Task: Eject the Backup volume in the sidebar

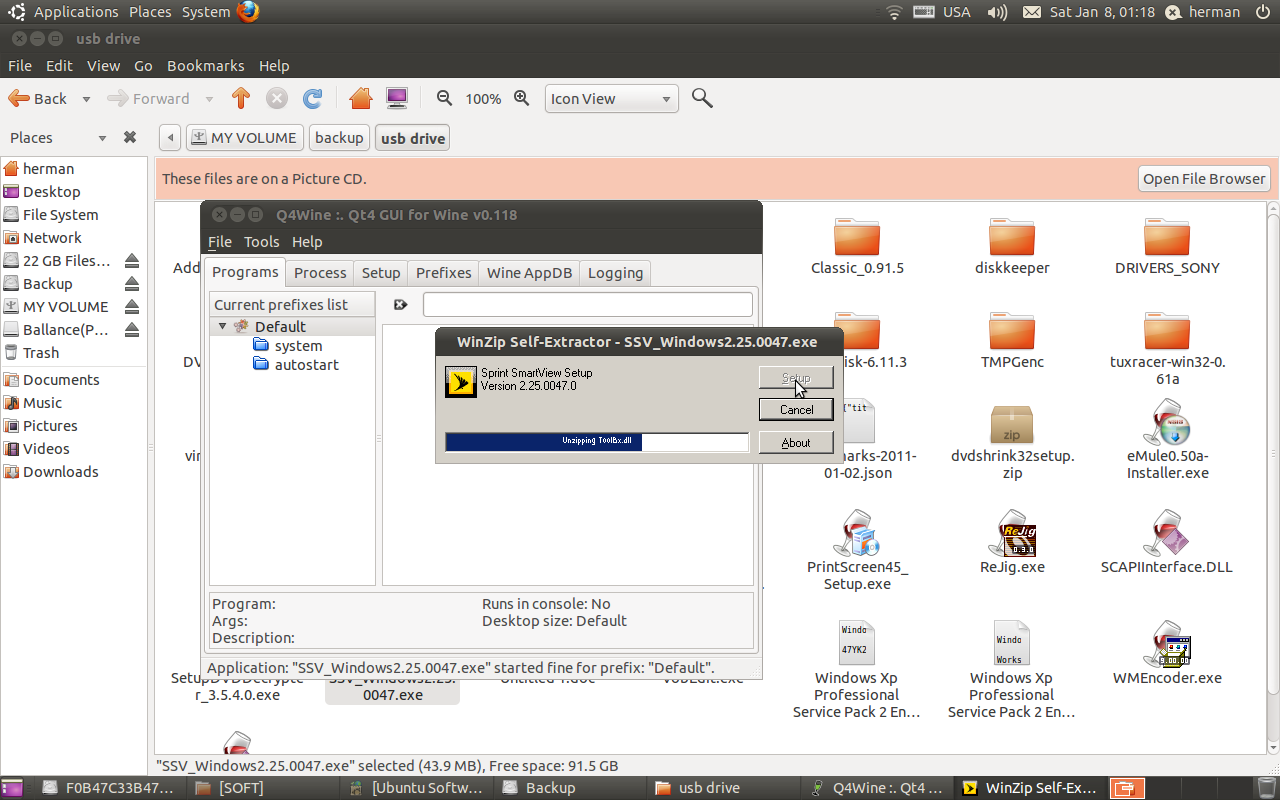Action: [x=131, y=284]
